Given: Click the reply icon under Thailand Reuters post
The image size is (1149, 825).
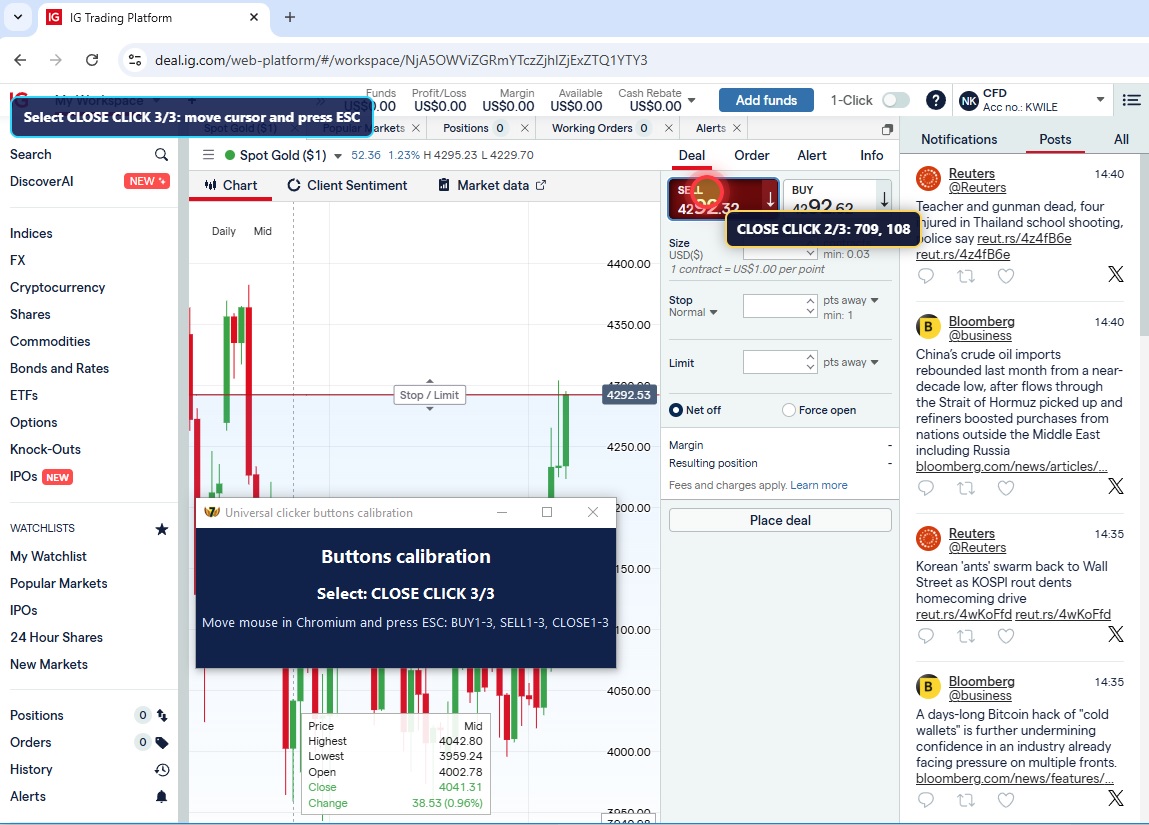Looking at the screenshot, I should (x=926, y=275).
